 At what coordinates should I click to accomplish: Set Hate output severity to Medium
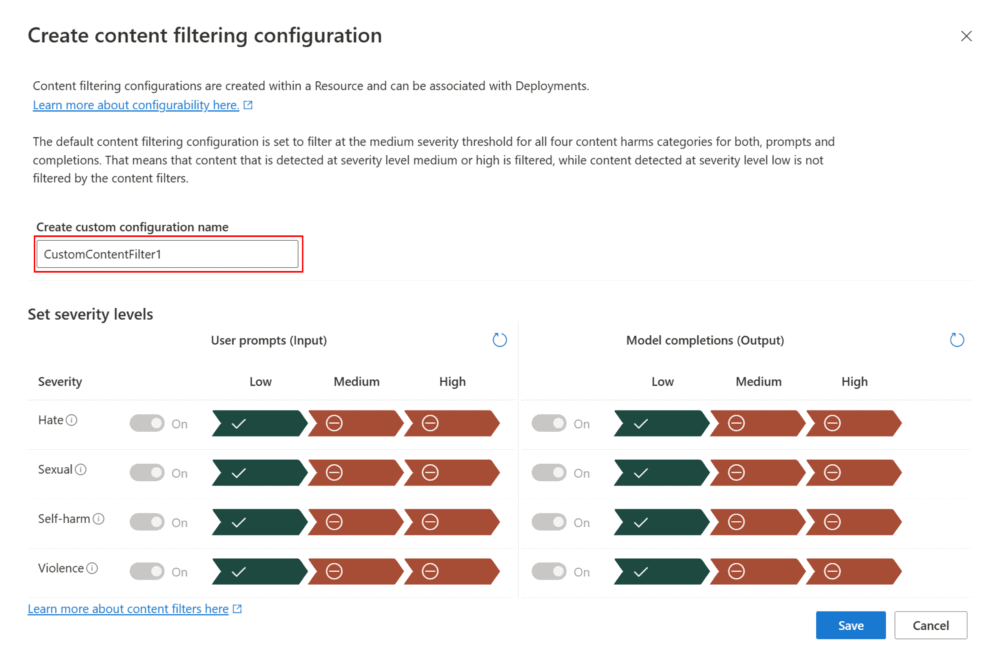click(x=758, y=423)
